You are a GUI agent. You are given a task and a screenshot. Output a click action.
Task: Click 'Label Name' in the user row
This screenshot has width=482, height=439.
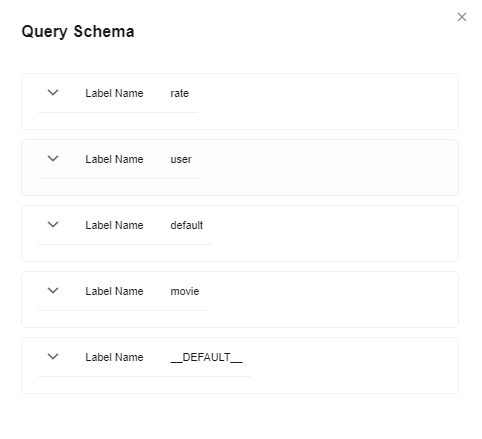pos(114,159)
